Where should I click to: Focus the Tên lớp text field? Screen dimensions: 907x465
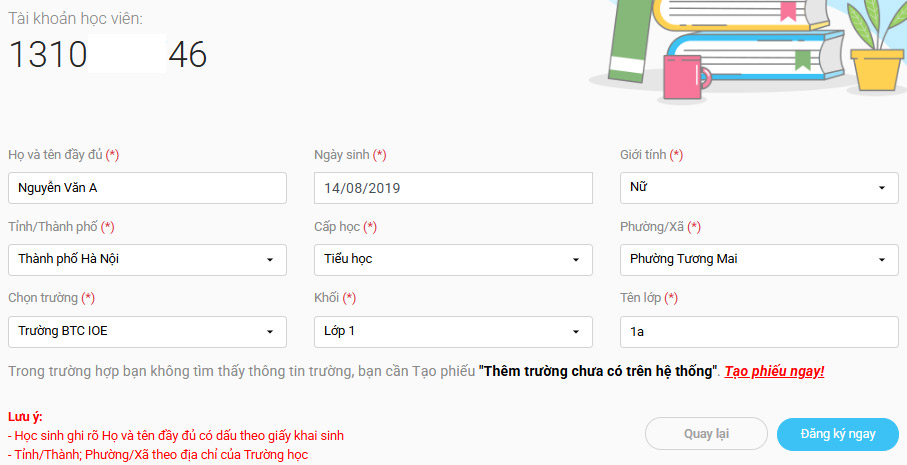point(759,331)
